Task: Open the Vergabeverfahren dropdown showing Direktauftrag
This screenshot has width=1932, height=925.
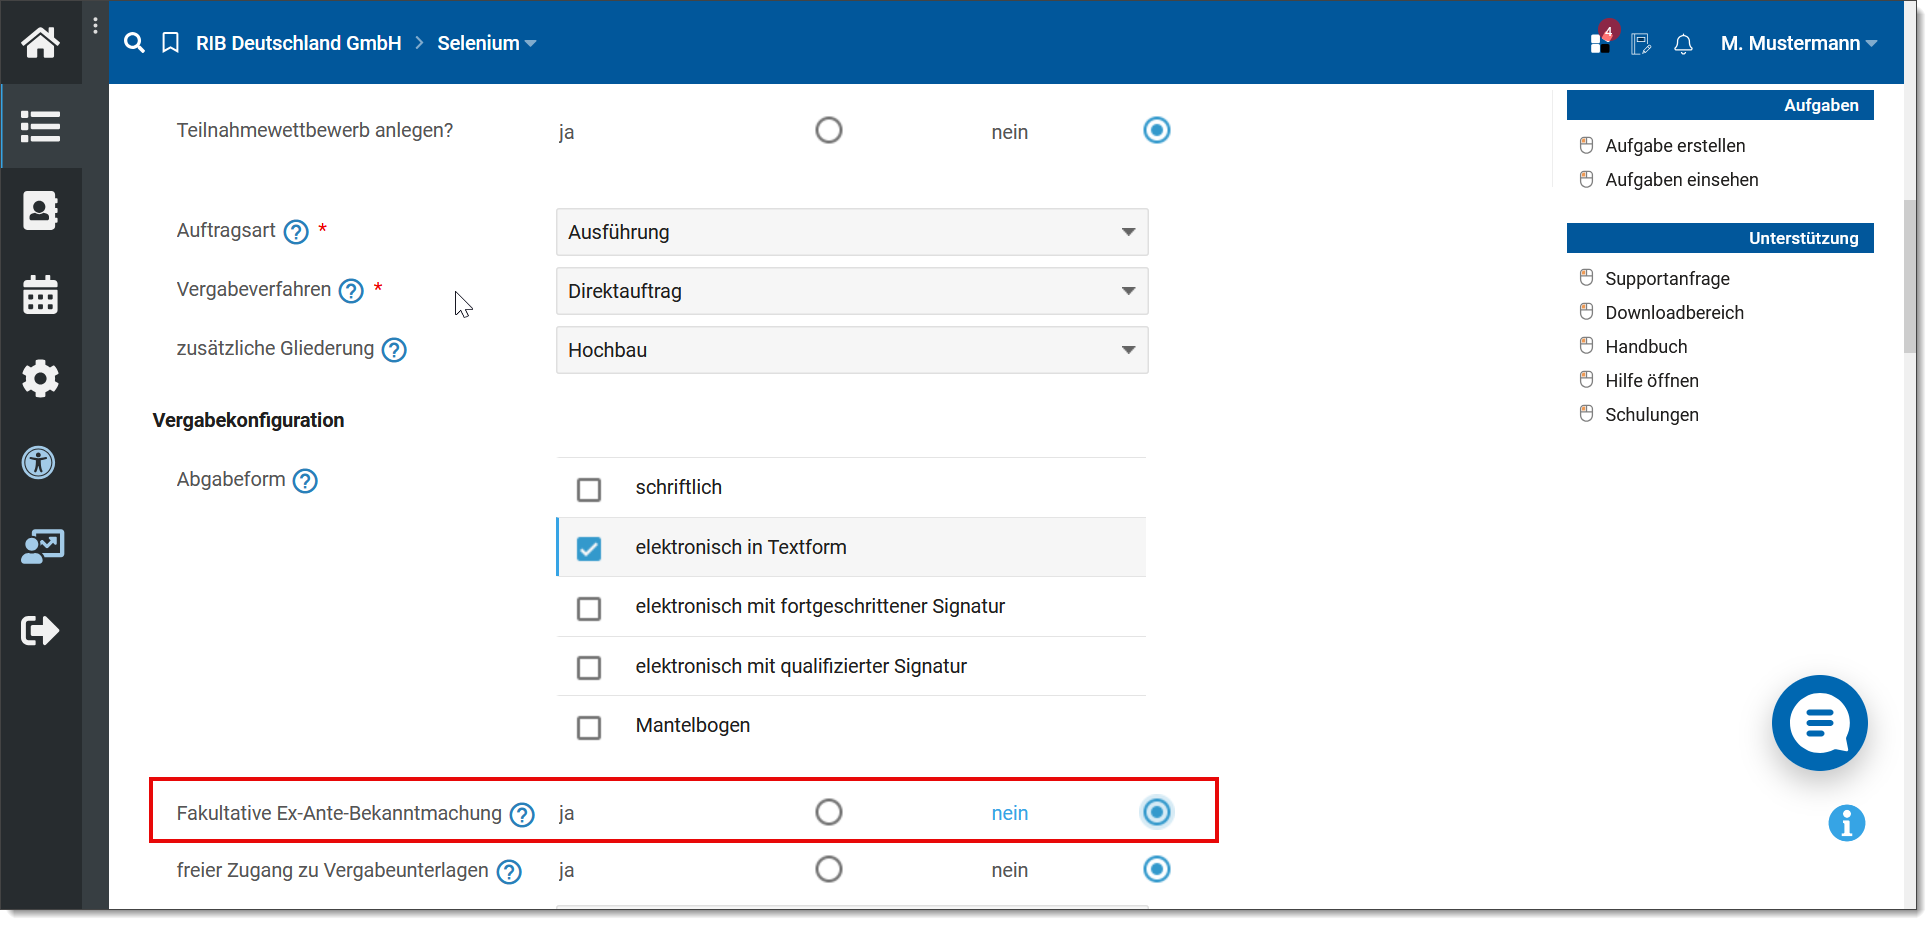Action: tap(852, 291)
